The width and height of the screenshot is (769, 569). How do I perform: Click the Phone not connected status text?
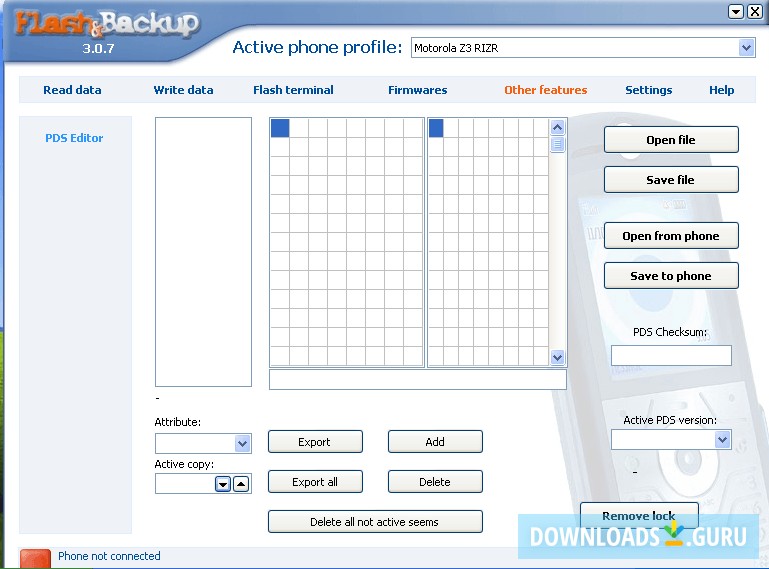tap(109, 556)
